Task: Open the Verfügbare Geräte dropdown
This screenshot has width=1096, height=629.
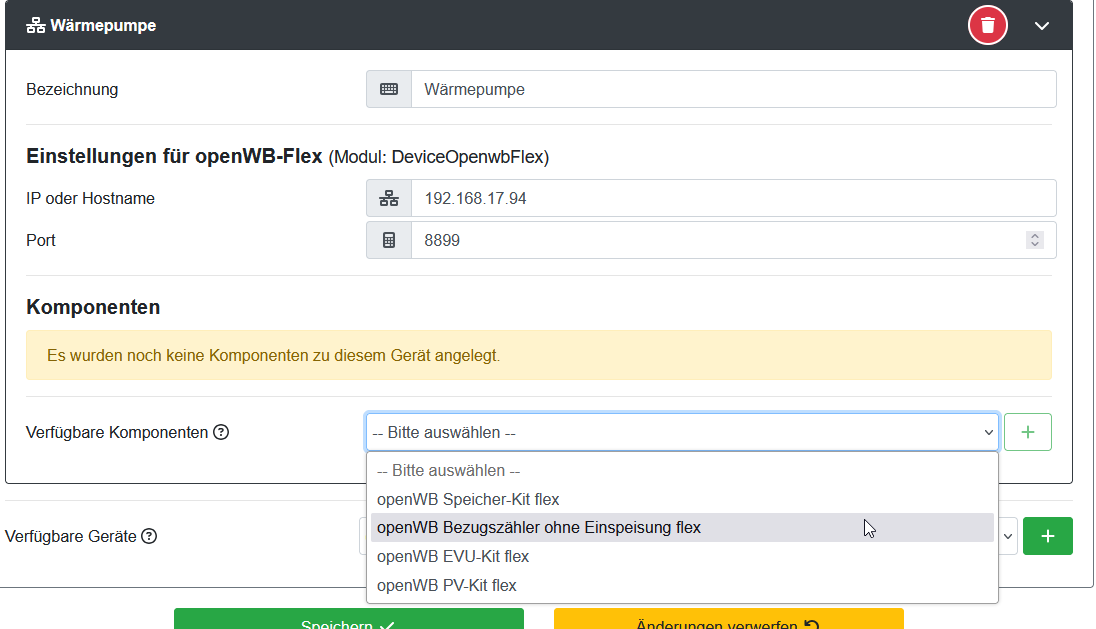Action: click(x=1007, y=536)
